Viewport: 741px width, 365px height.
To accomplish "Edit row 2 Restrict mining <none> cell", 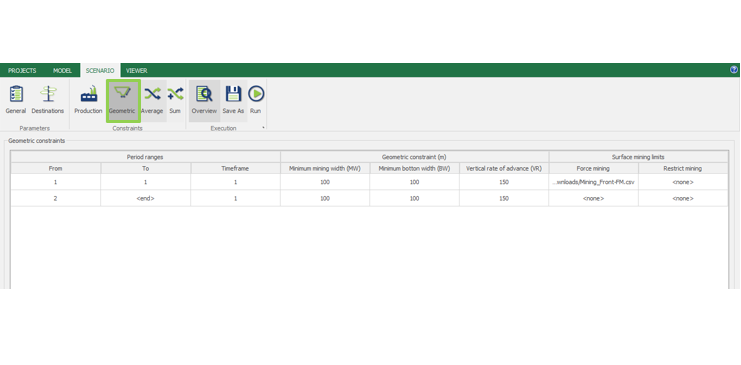I will pyautogui.click(x=683, y=199).
